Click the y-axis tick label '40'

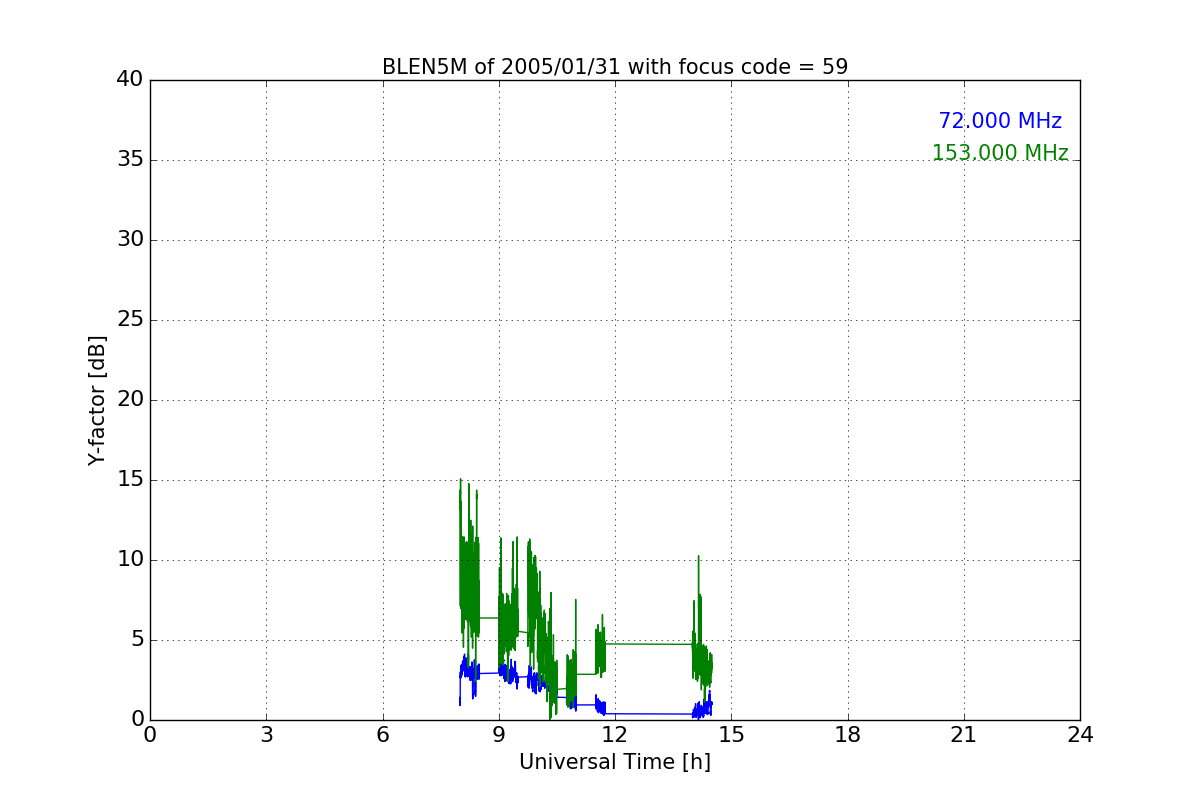click(x=130, y=79)
